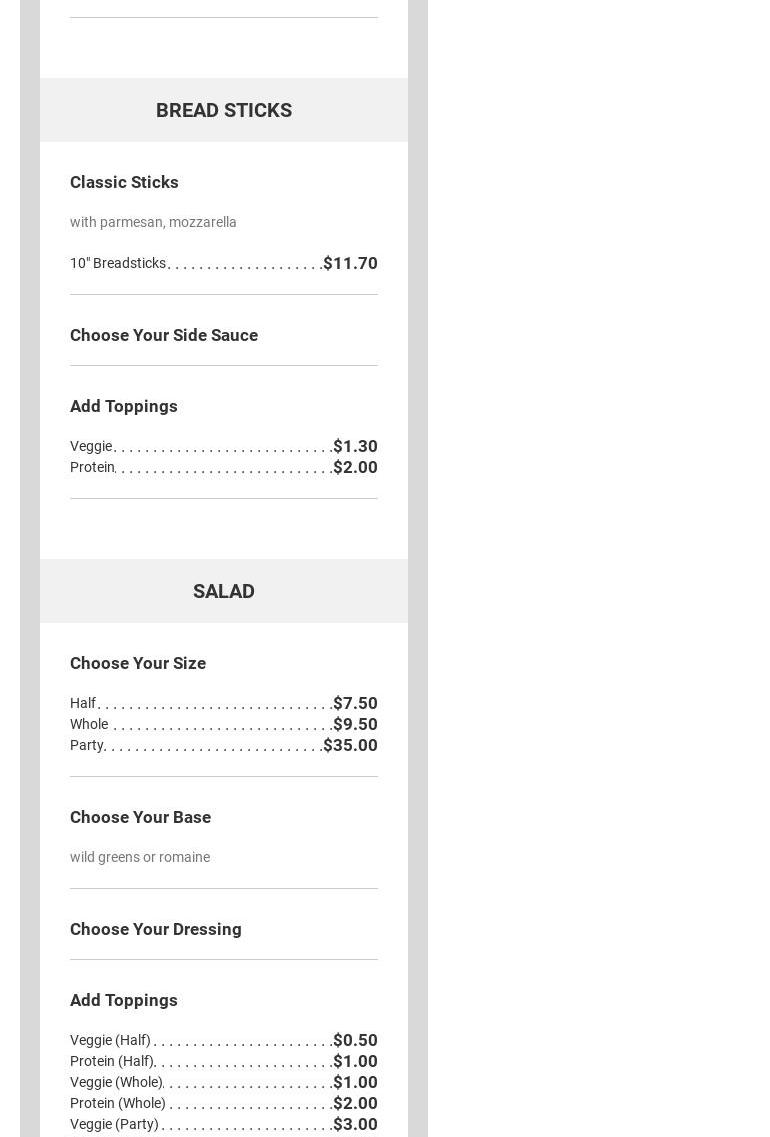
Task: Select the Veggie topping priced $1.30
Action: 91,446
